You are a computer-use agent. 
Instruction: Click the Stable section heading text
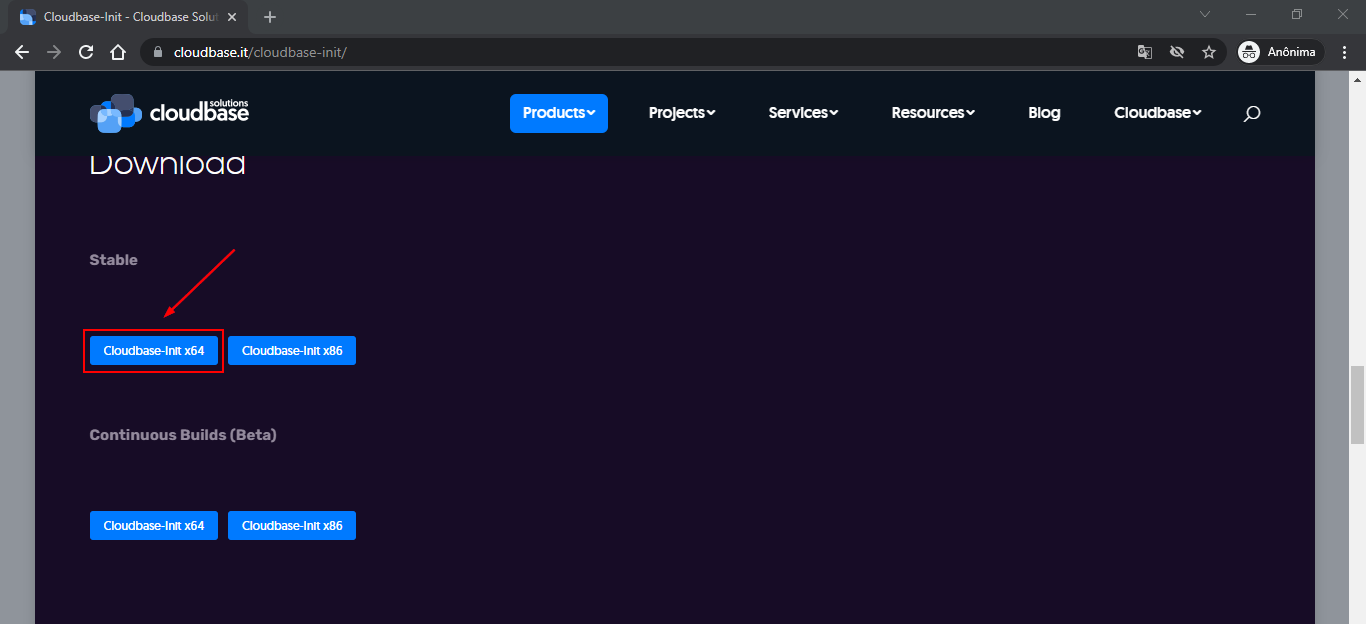tap(113, 260)
